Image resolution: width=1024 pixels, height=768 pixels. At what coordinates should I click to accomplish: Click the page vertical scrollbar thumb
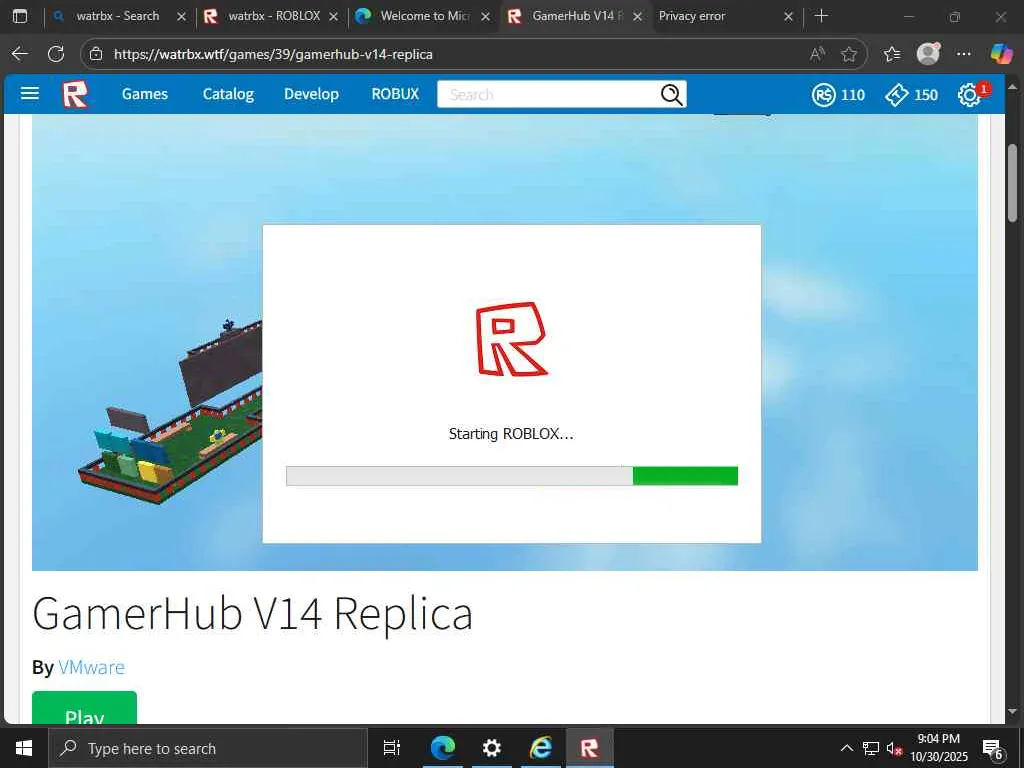point(1012,184)
